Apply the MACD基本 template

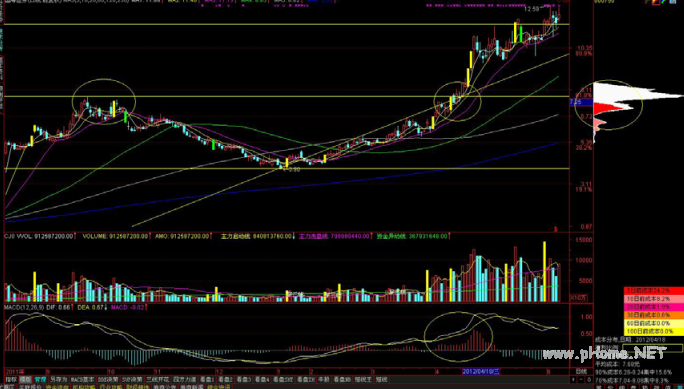coord(82,379)
